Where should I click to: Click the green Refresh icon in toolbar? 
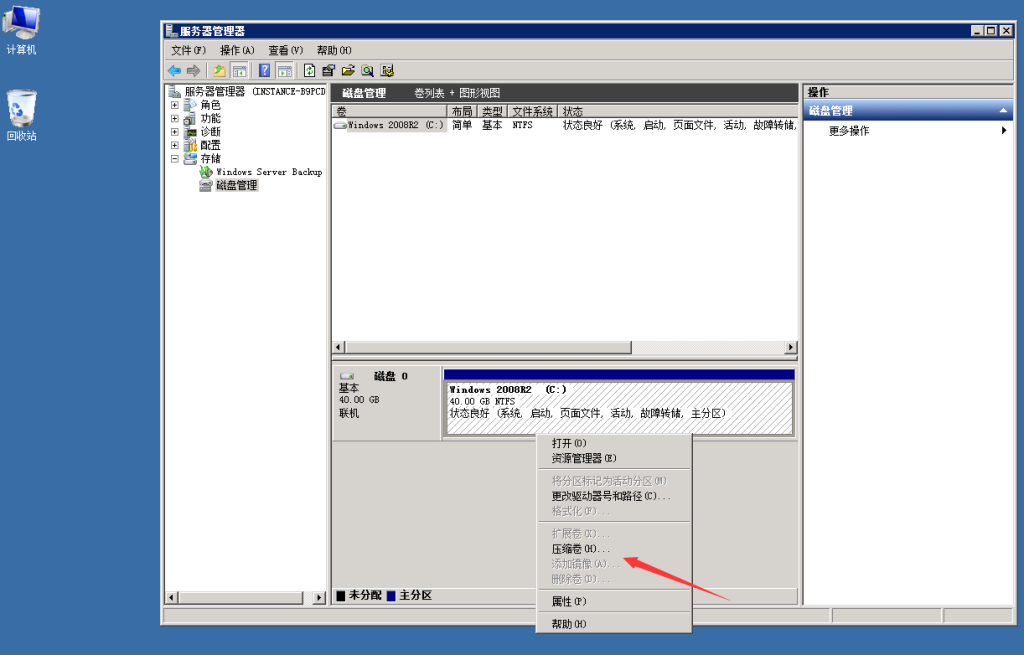click(310, 71)
